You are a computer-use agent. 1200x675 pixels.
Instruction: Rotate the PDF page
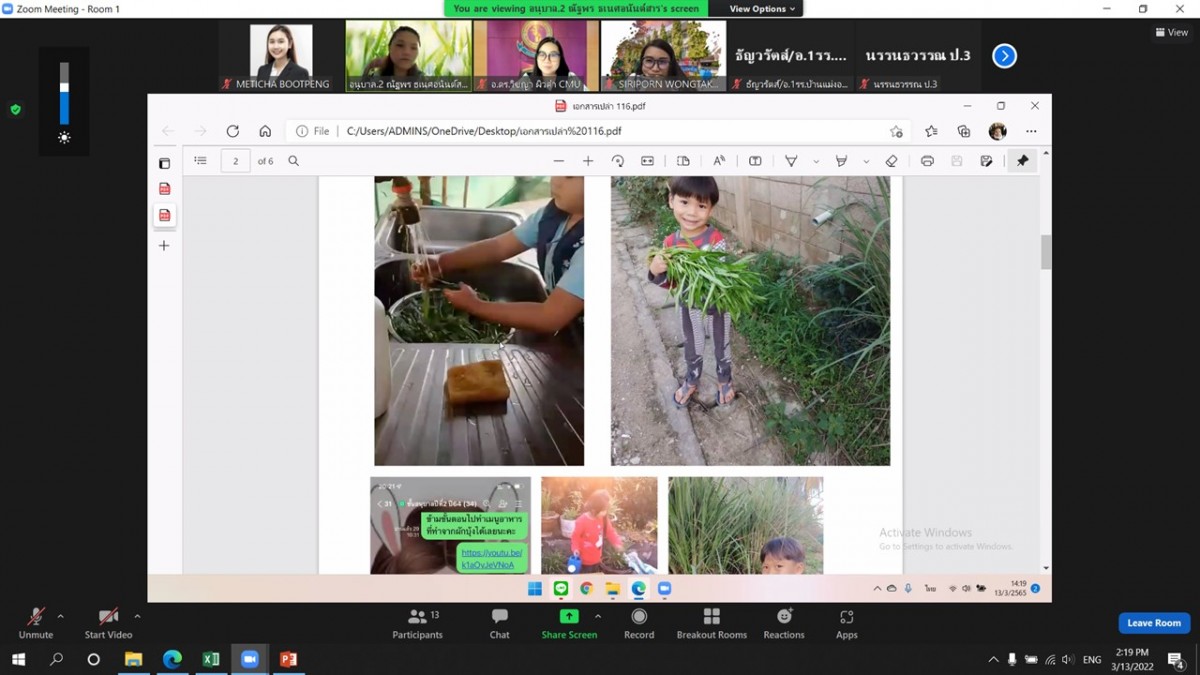click(618, 161)
